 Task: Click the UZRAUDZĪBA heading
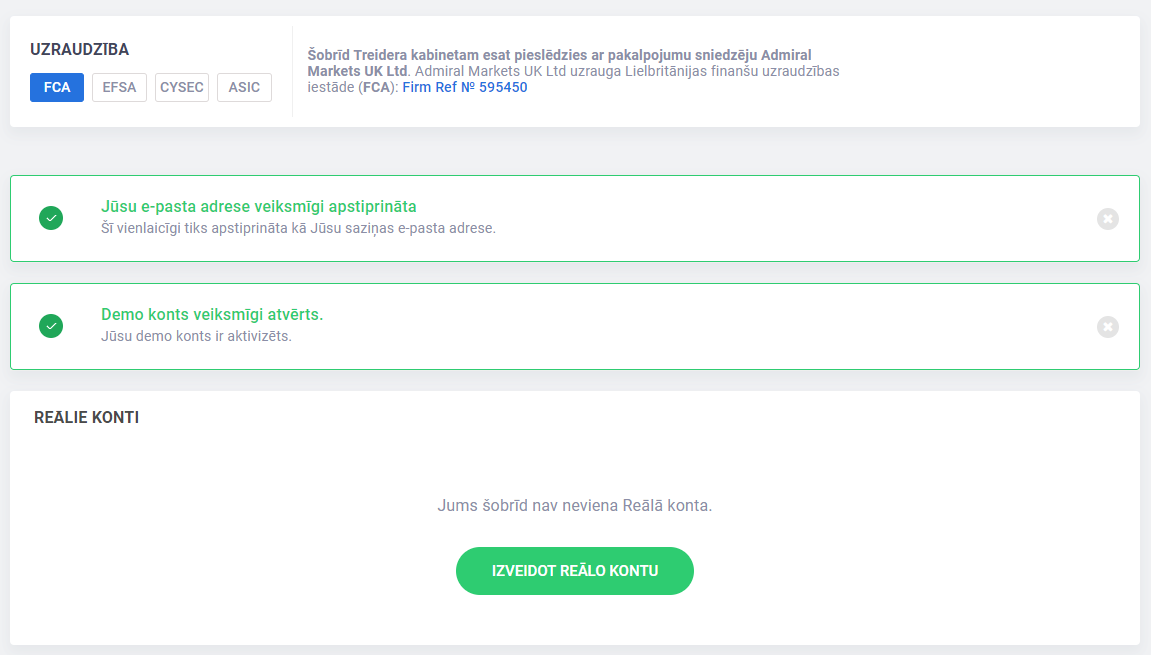[79, 49]
